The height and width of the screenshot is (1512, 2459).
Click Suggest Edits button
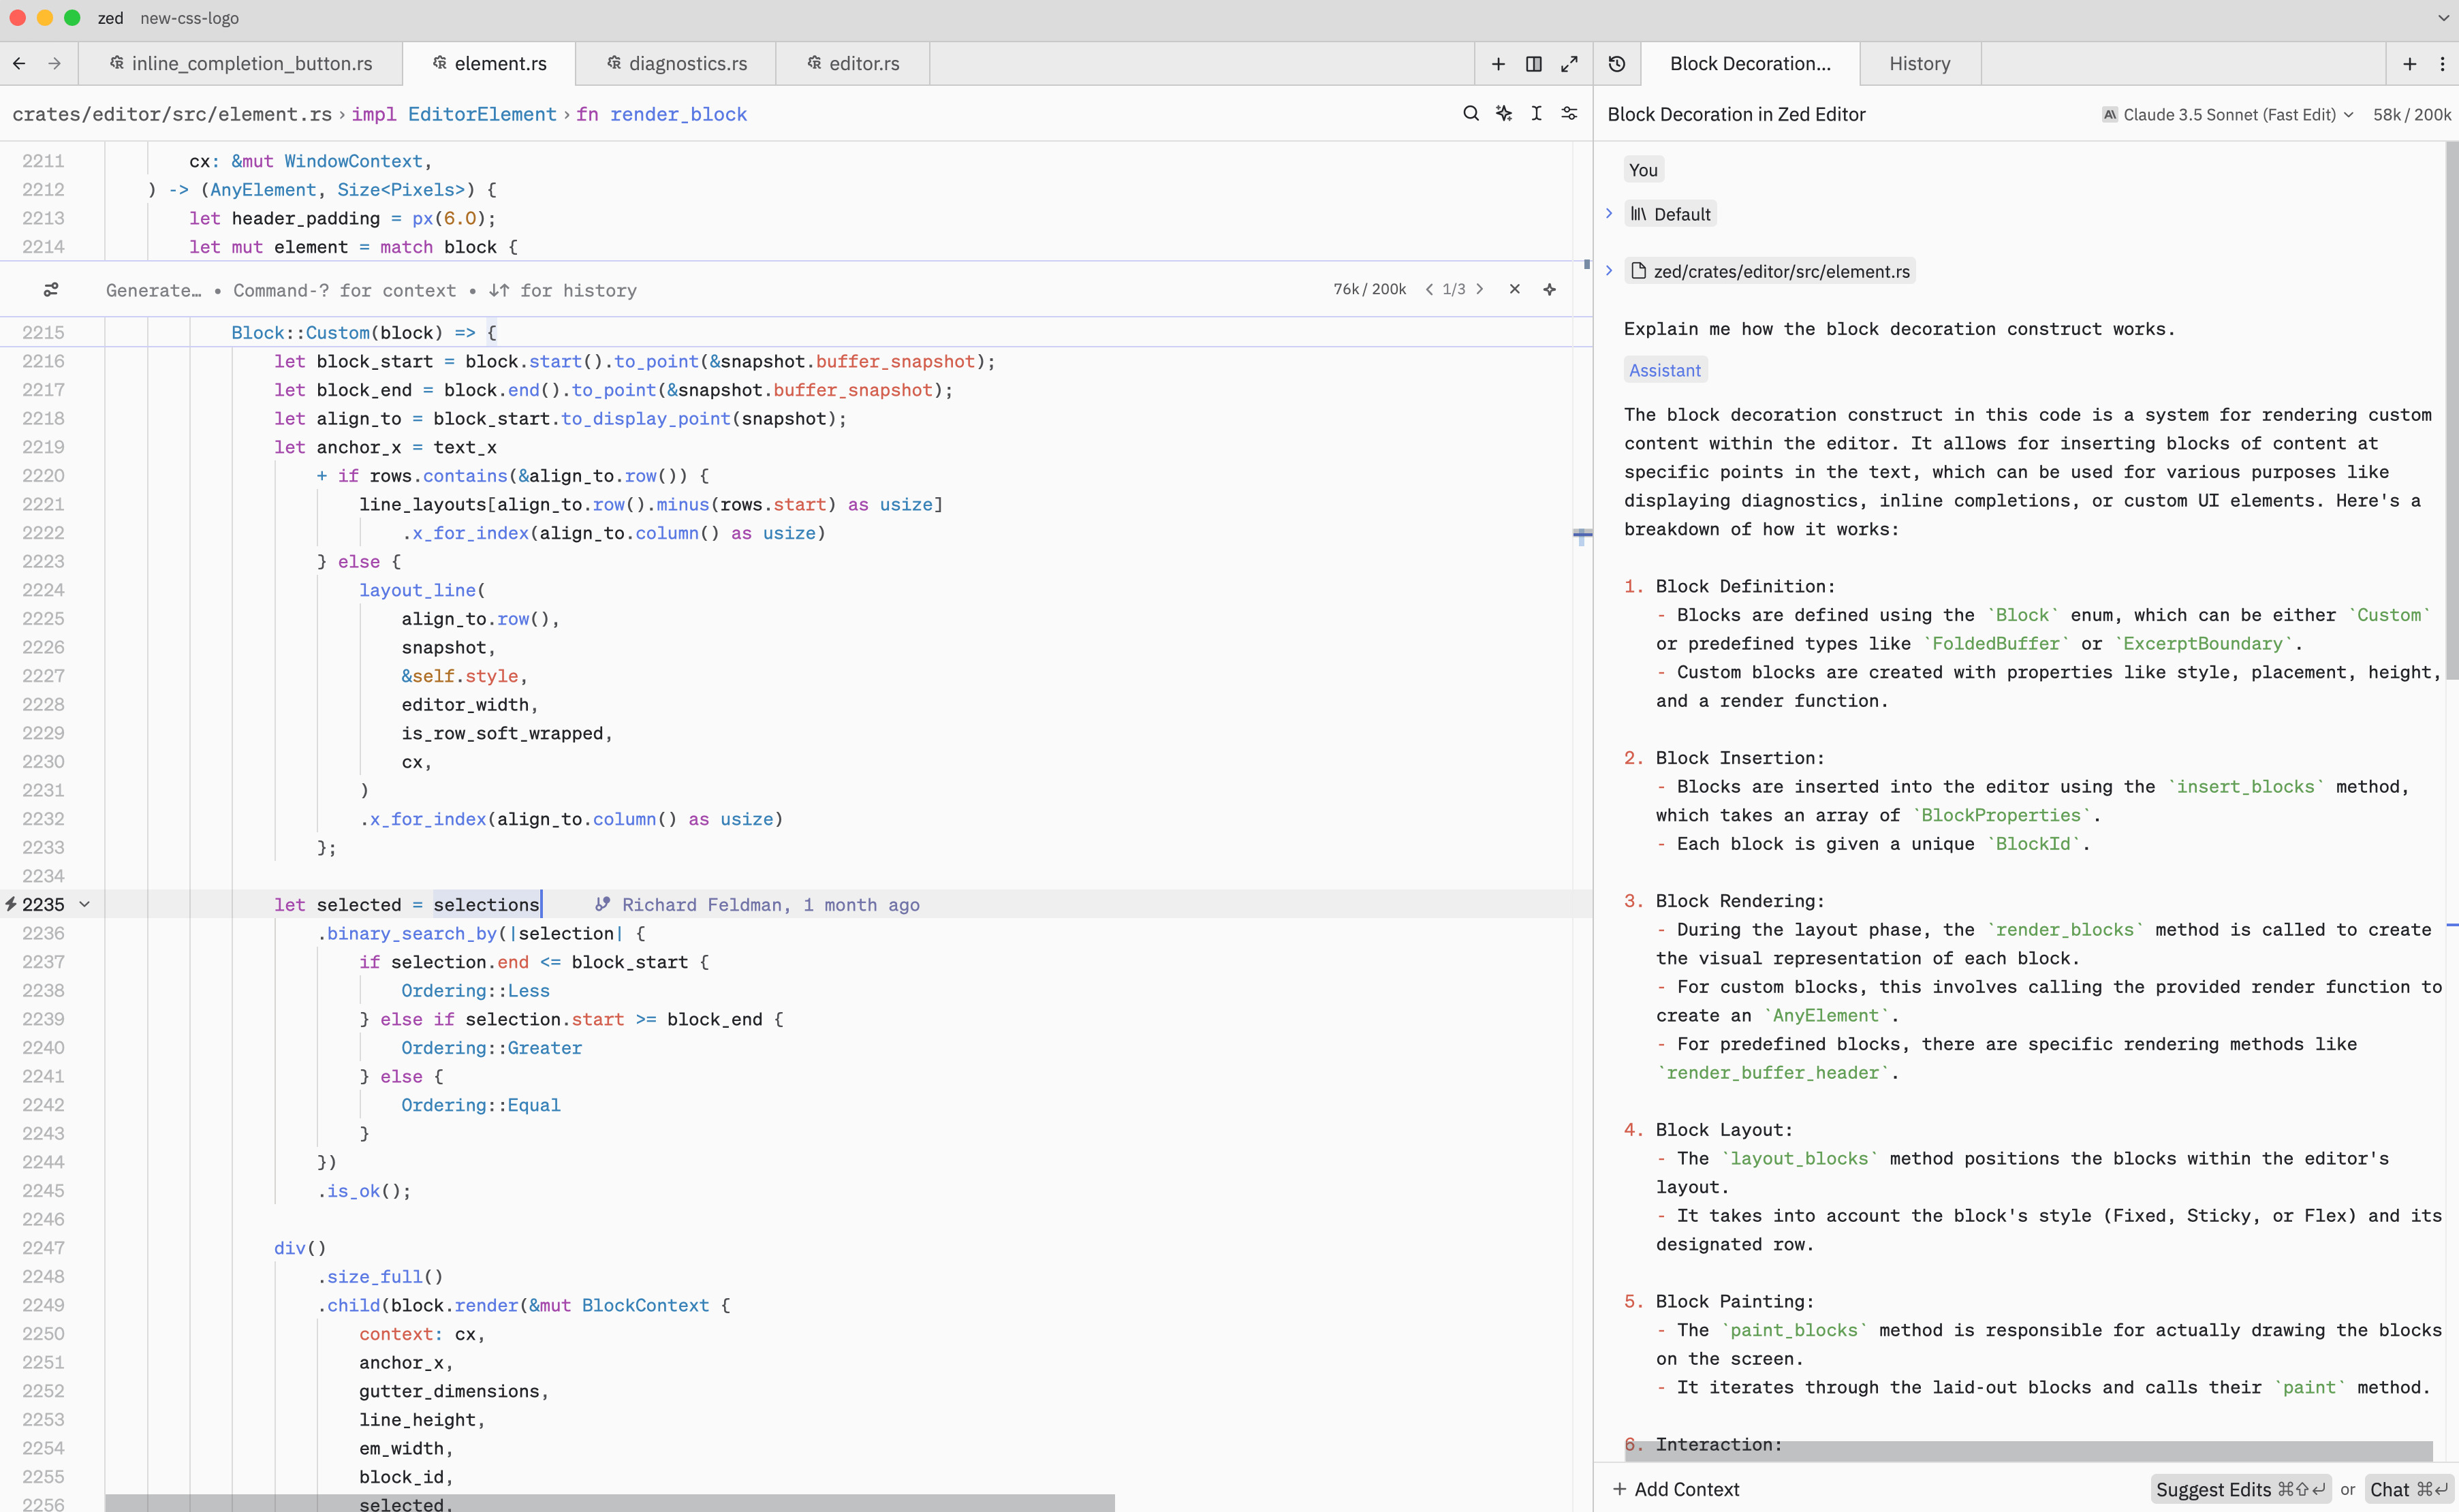[2239, 1489]
